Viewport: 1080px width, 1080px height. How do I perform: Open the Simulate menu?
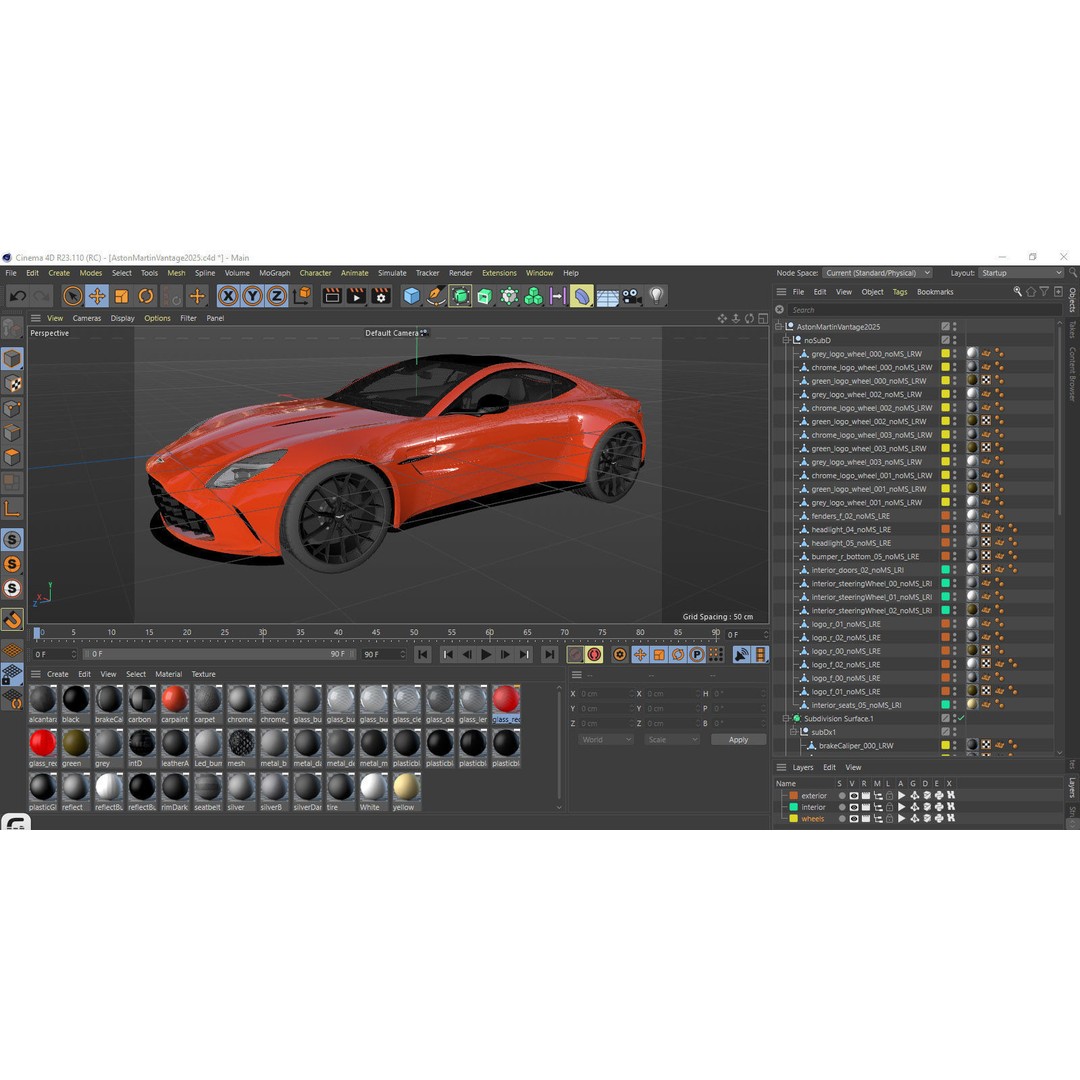click(392, 273)
